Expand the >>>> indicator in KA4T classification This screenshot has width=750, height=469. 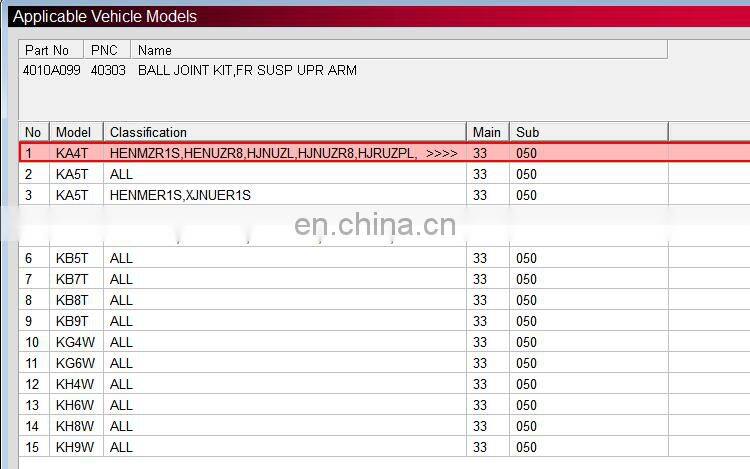pos(441,153)
